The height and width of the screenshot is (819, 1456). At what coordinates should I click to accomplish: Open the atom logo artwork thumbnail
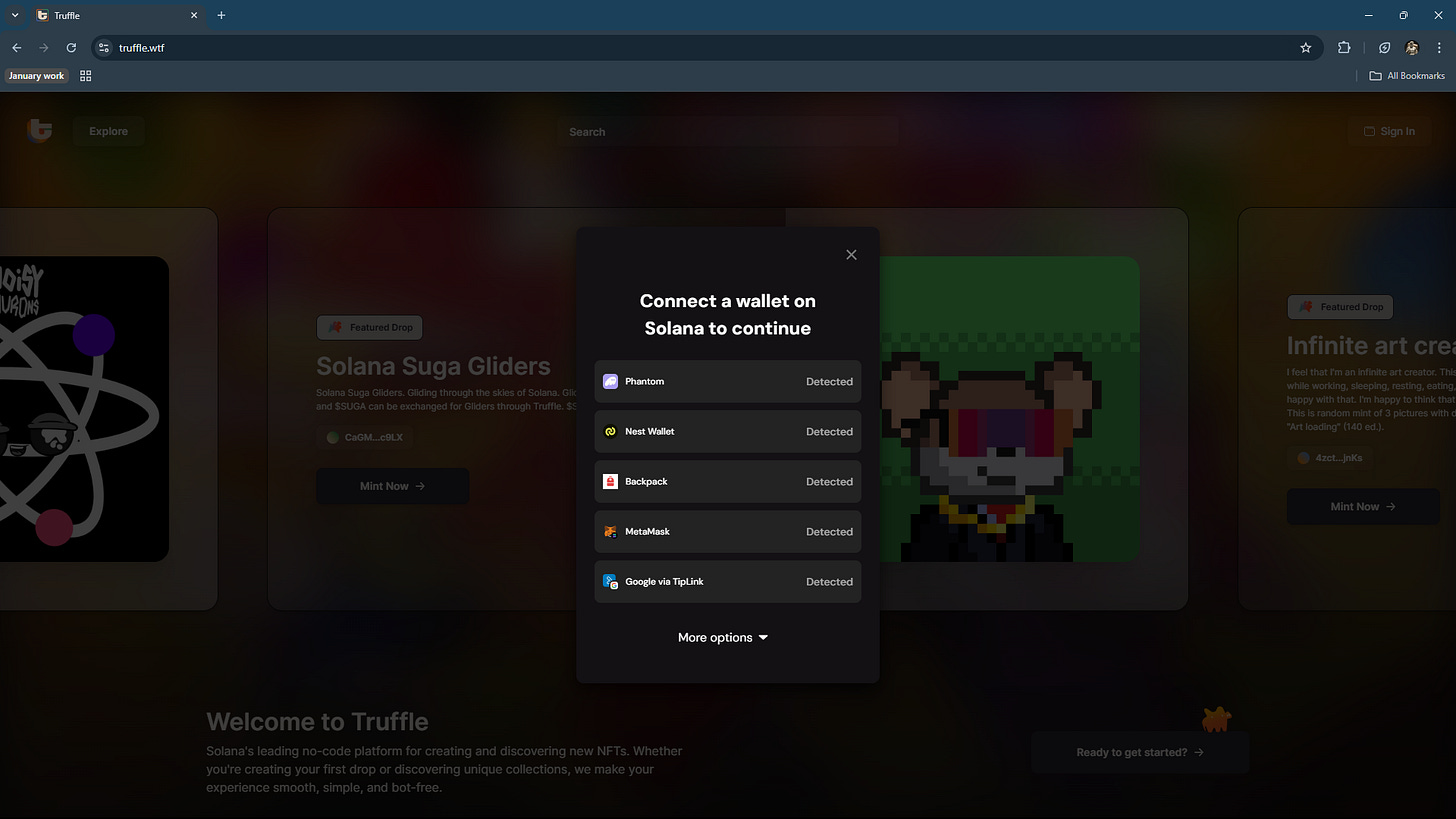coord(84,409)
